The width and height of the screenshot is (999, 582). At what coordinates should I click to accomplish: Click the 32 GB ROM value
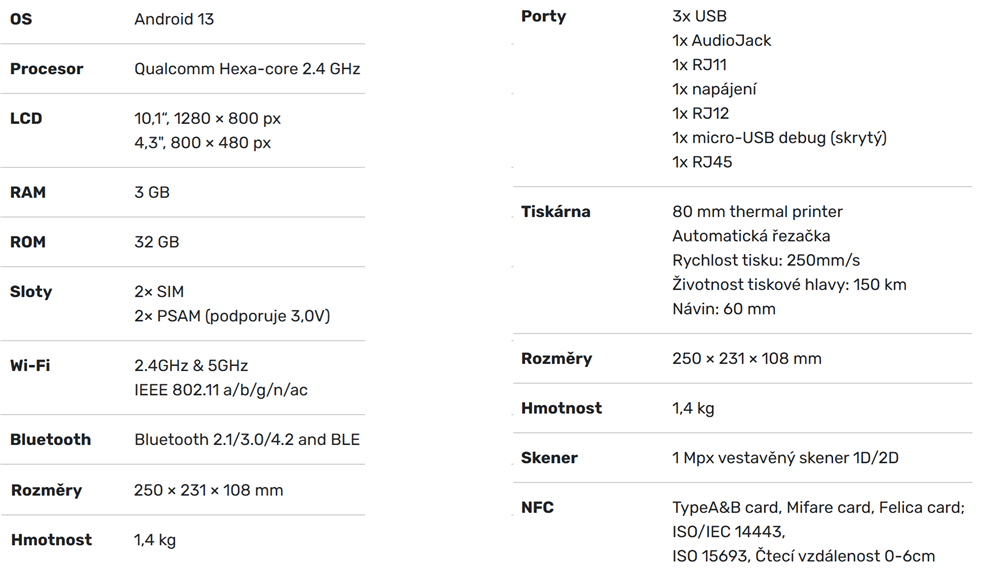click(157, 242)
